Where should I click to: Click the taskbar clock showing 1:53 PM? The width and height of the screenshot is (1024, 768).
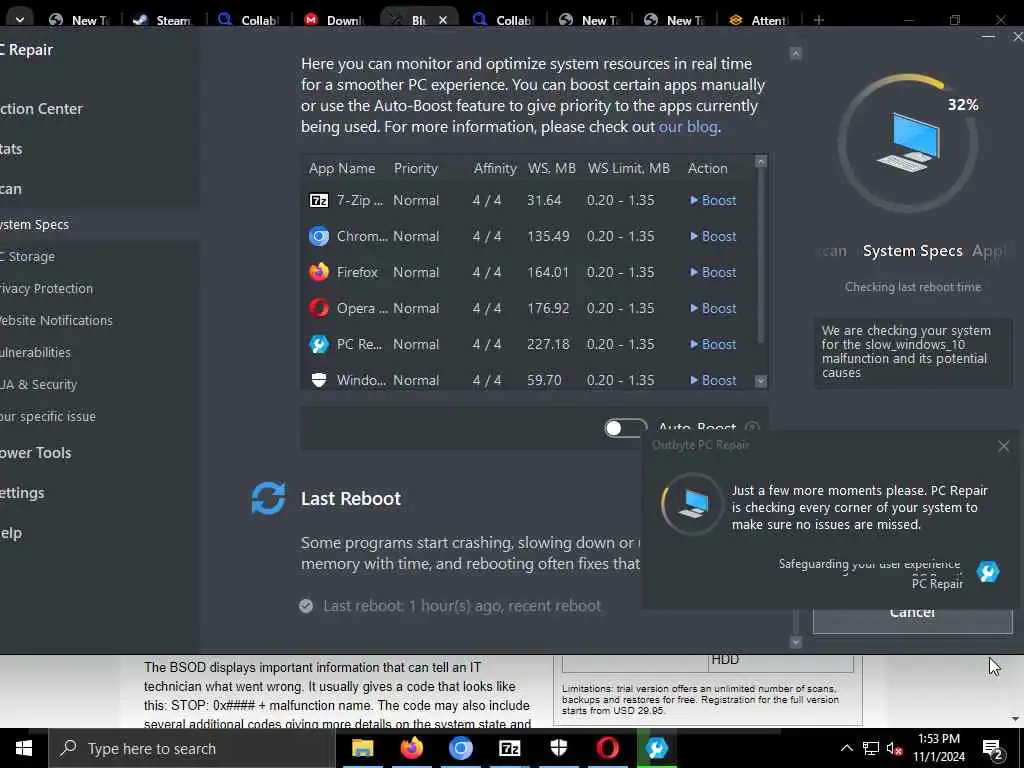938,748
